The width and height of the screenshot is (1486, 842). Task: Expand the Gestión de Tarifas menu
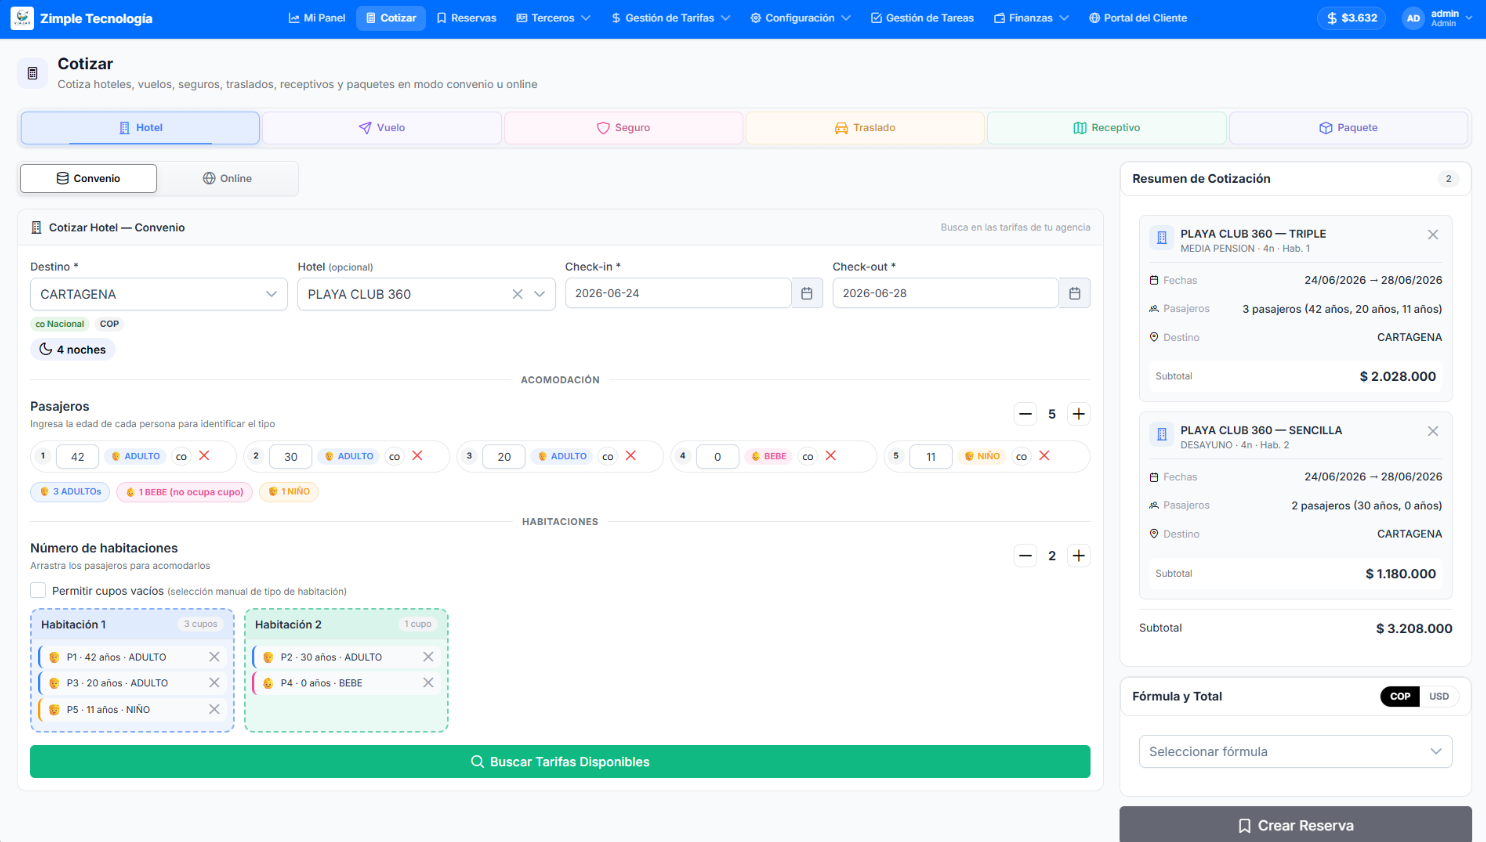(x=670, y=18)
